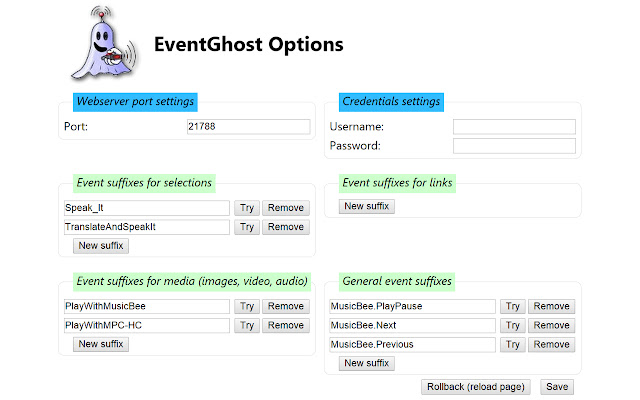Viewport: 640px width, 400px height.
Task: Remove the Speak_It suffix
Action: pos(286,208)
